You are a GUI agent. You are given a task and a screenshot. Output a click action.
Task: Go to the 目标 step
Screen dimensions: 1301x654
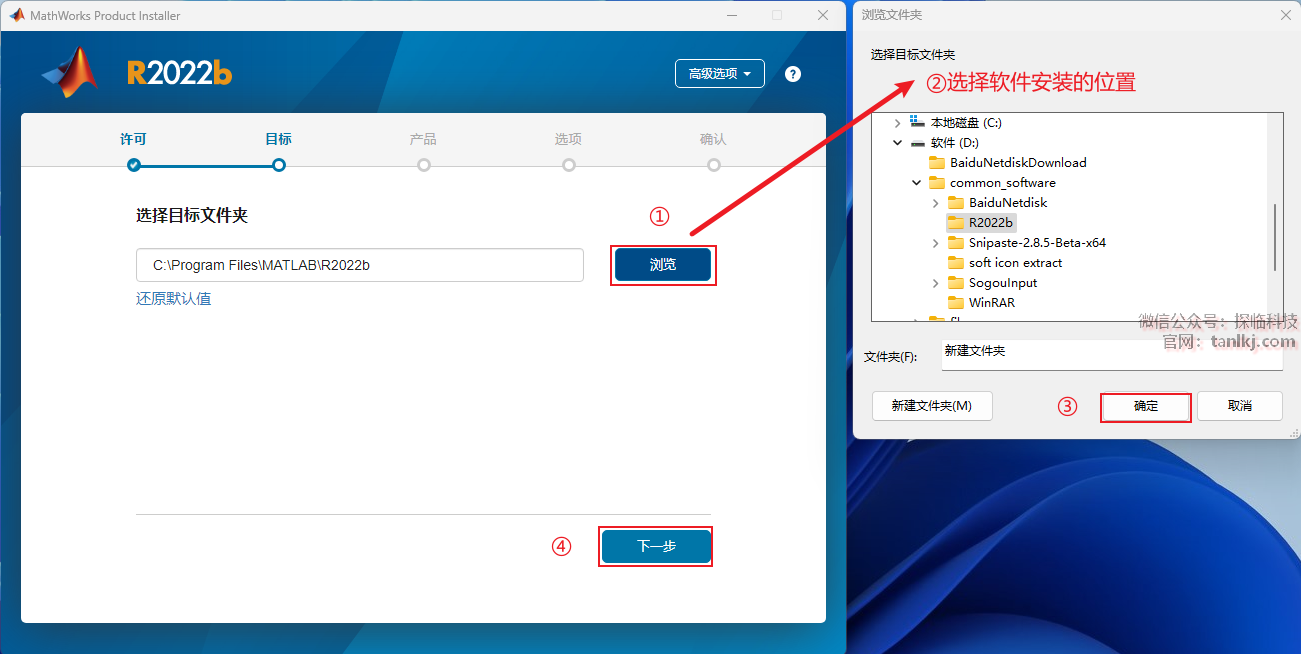(279, 164)
